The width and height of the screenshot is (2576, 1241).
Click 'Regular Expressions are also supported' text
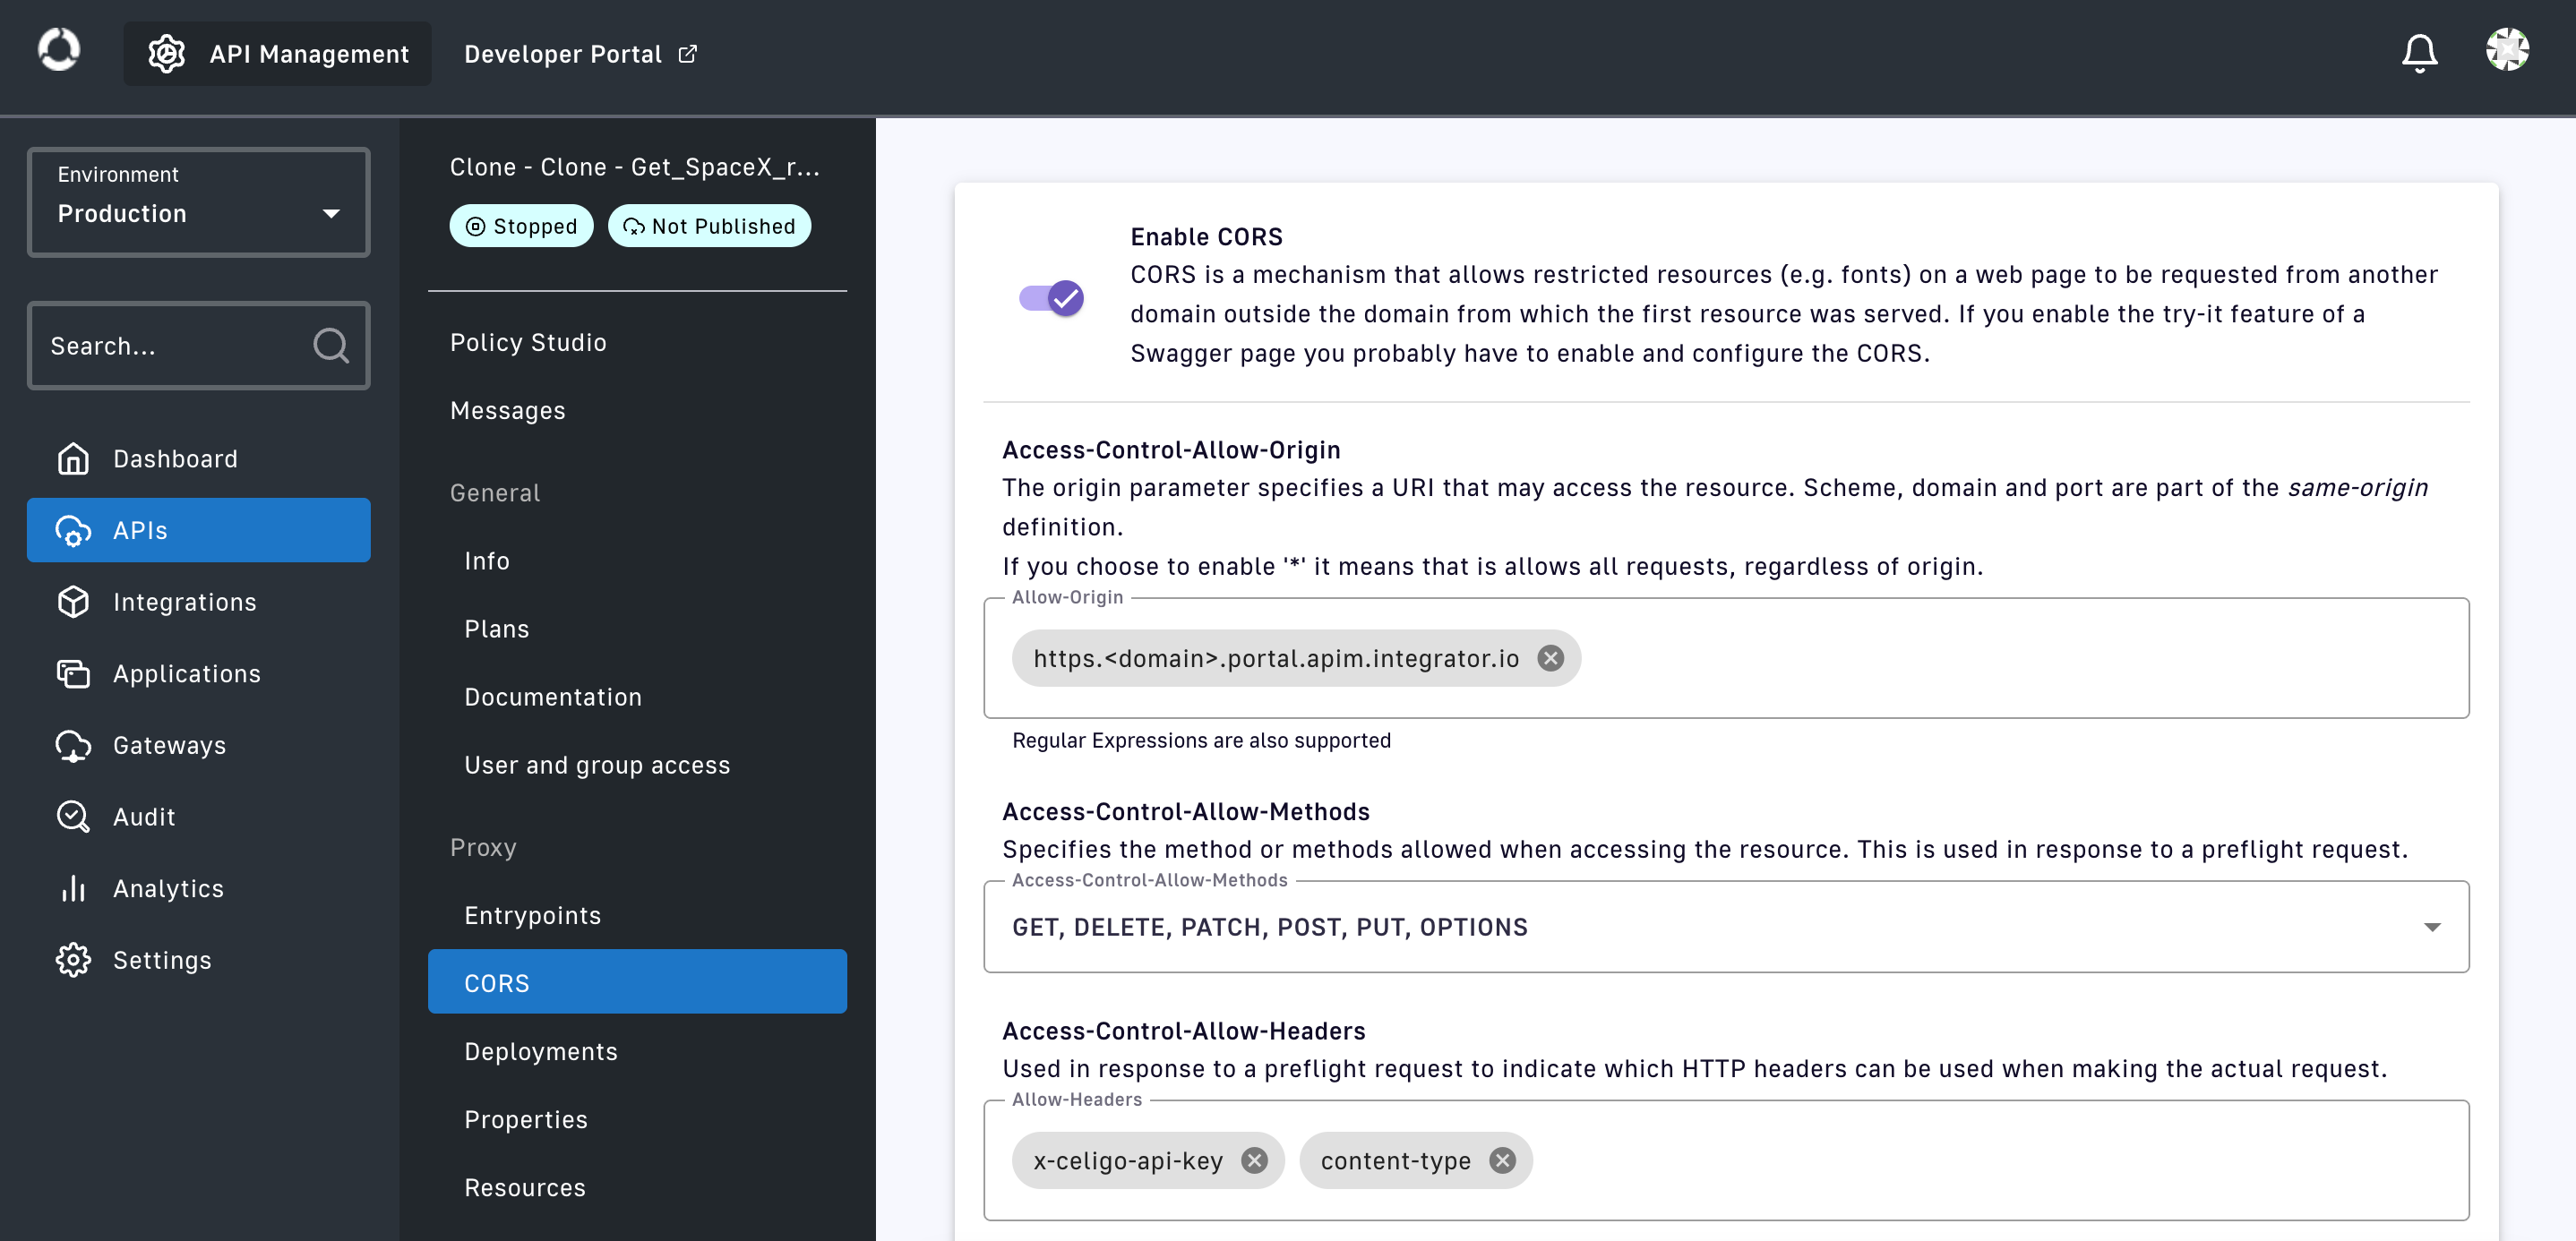(1201, 740)
